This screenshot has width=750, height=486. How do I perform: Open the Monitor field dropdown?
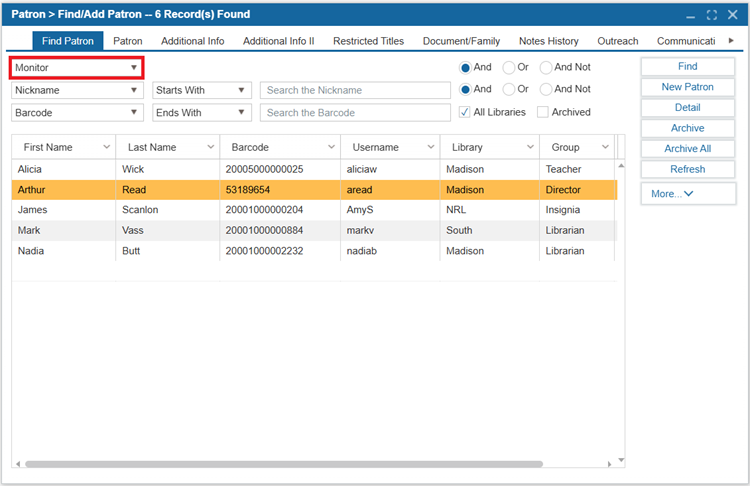[x=77, y=67]
